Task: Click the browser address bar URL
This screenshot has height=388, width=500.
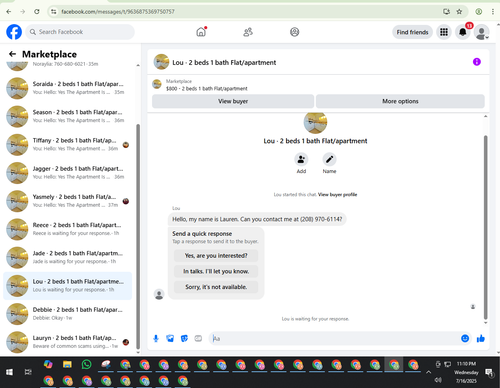Action: pos(118,12)
